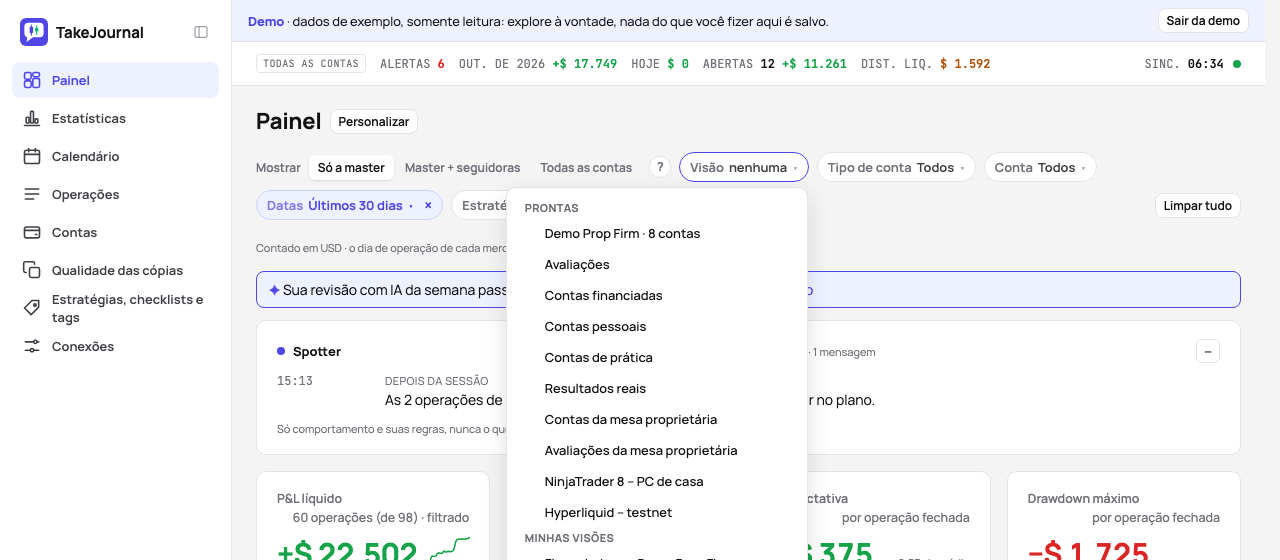Screen dimensions: 1280x560
Task: Click the Painel grid icon in the sidebar
Action: (32, 80)
